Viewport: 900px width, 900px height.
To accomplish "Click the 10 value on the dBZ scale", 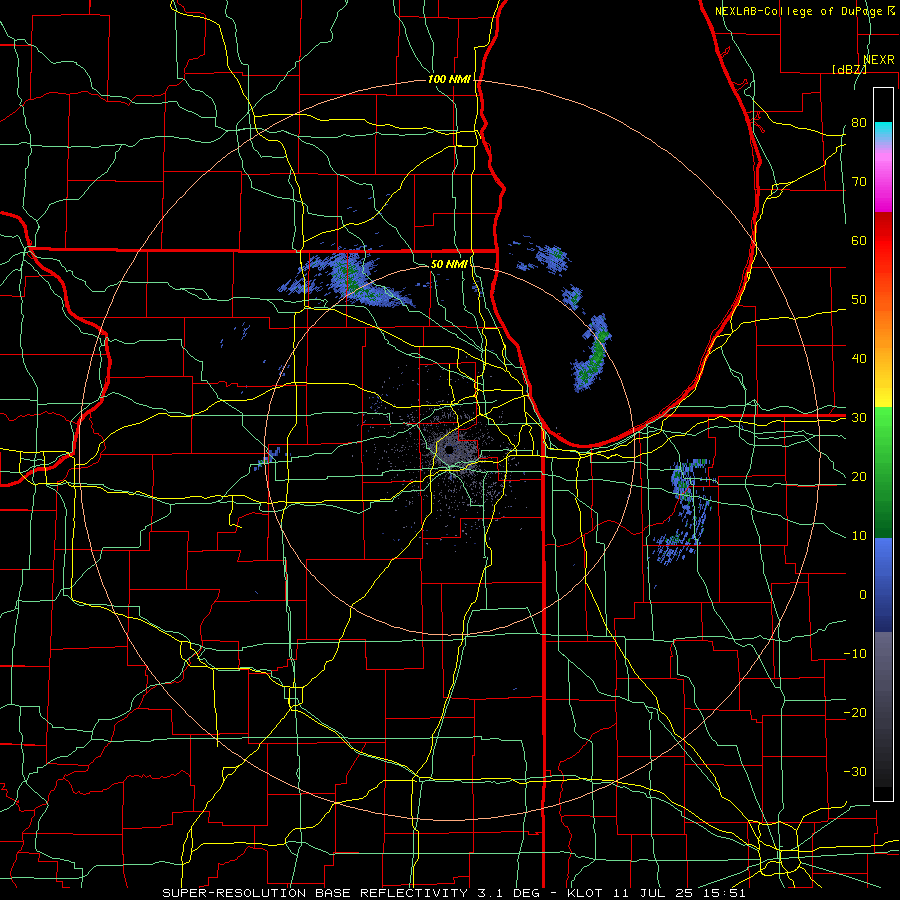I will [x=859, y=536].
